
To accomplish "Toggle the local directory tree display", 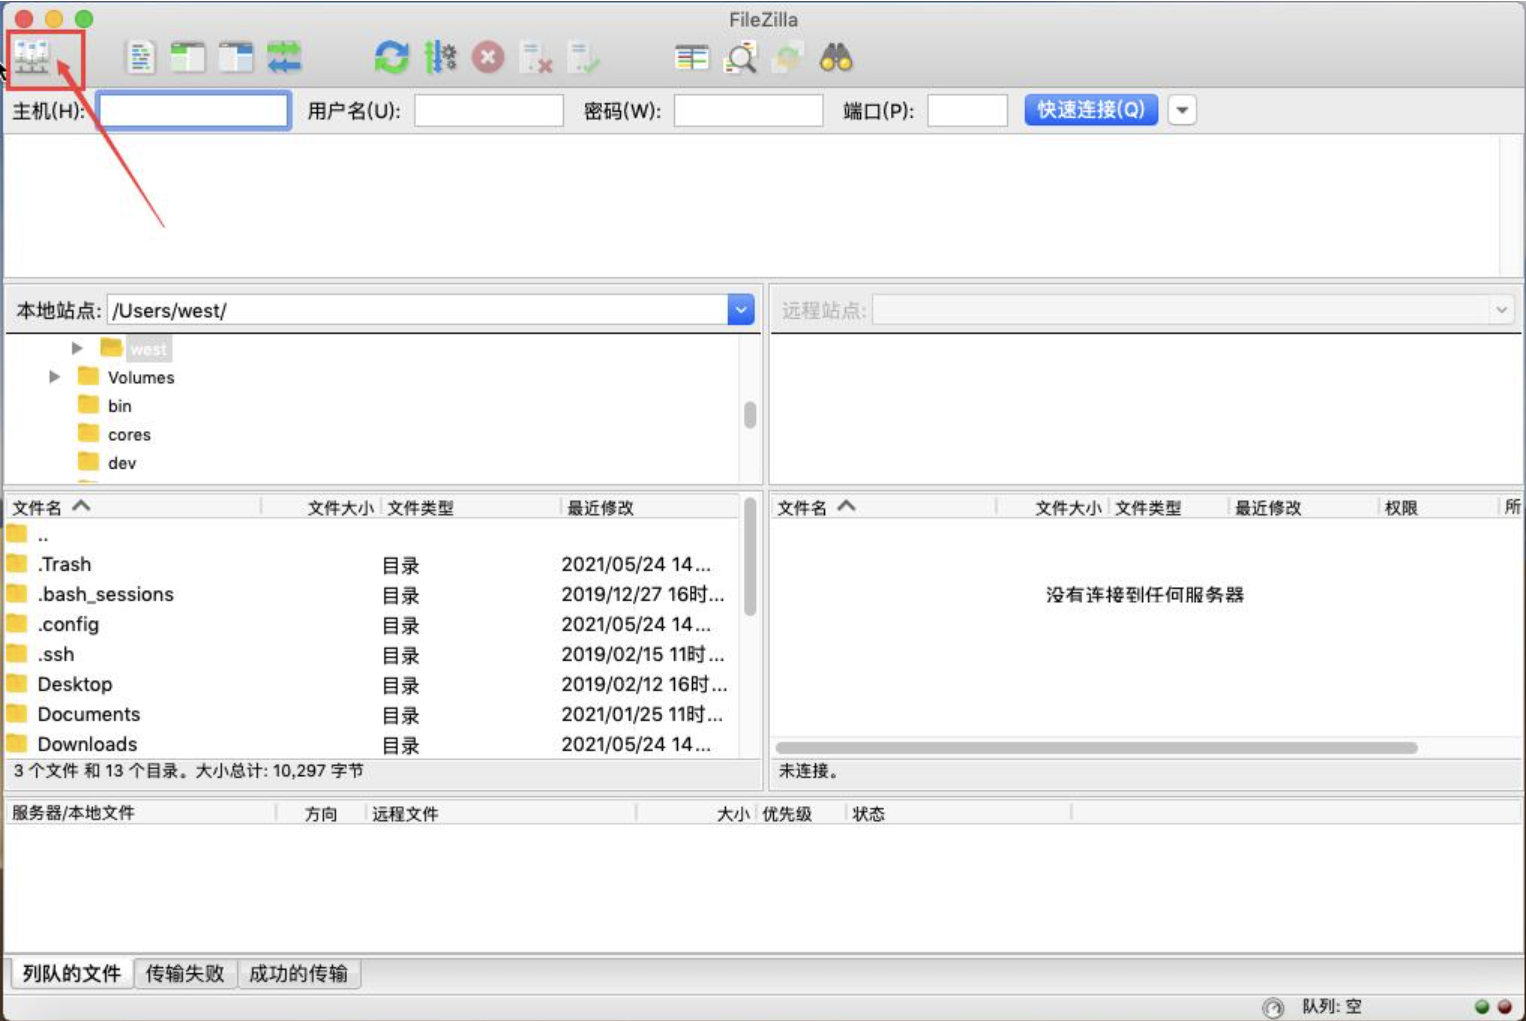I will tap(188, 58).
